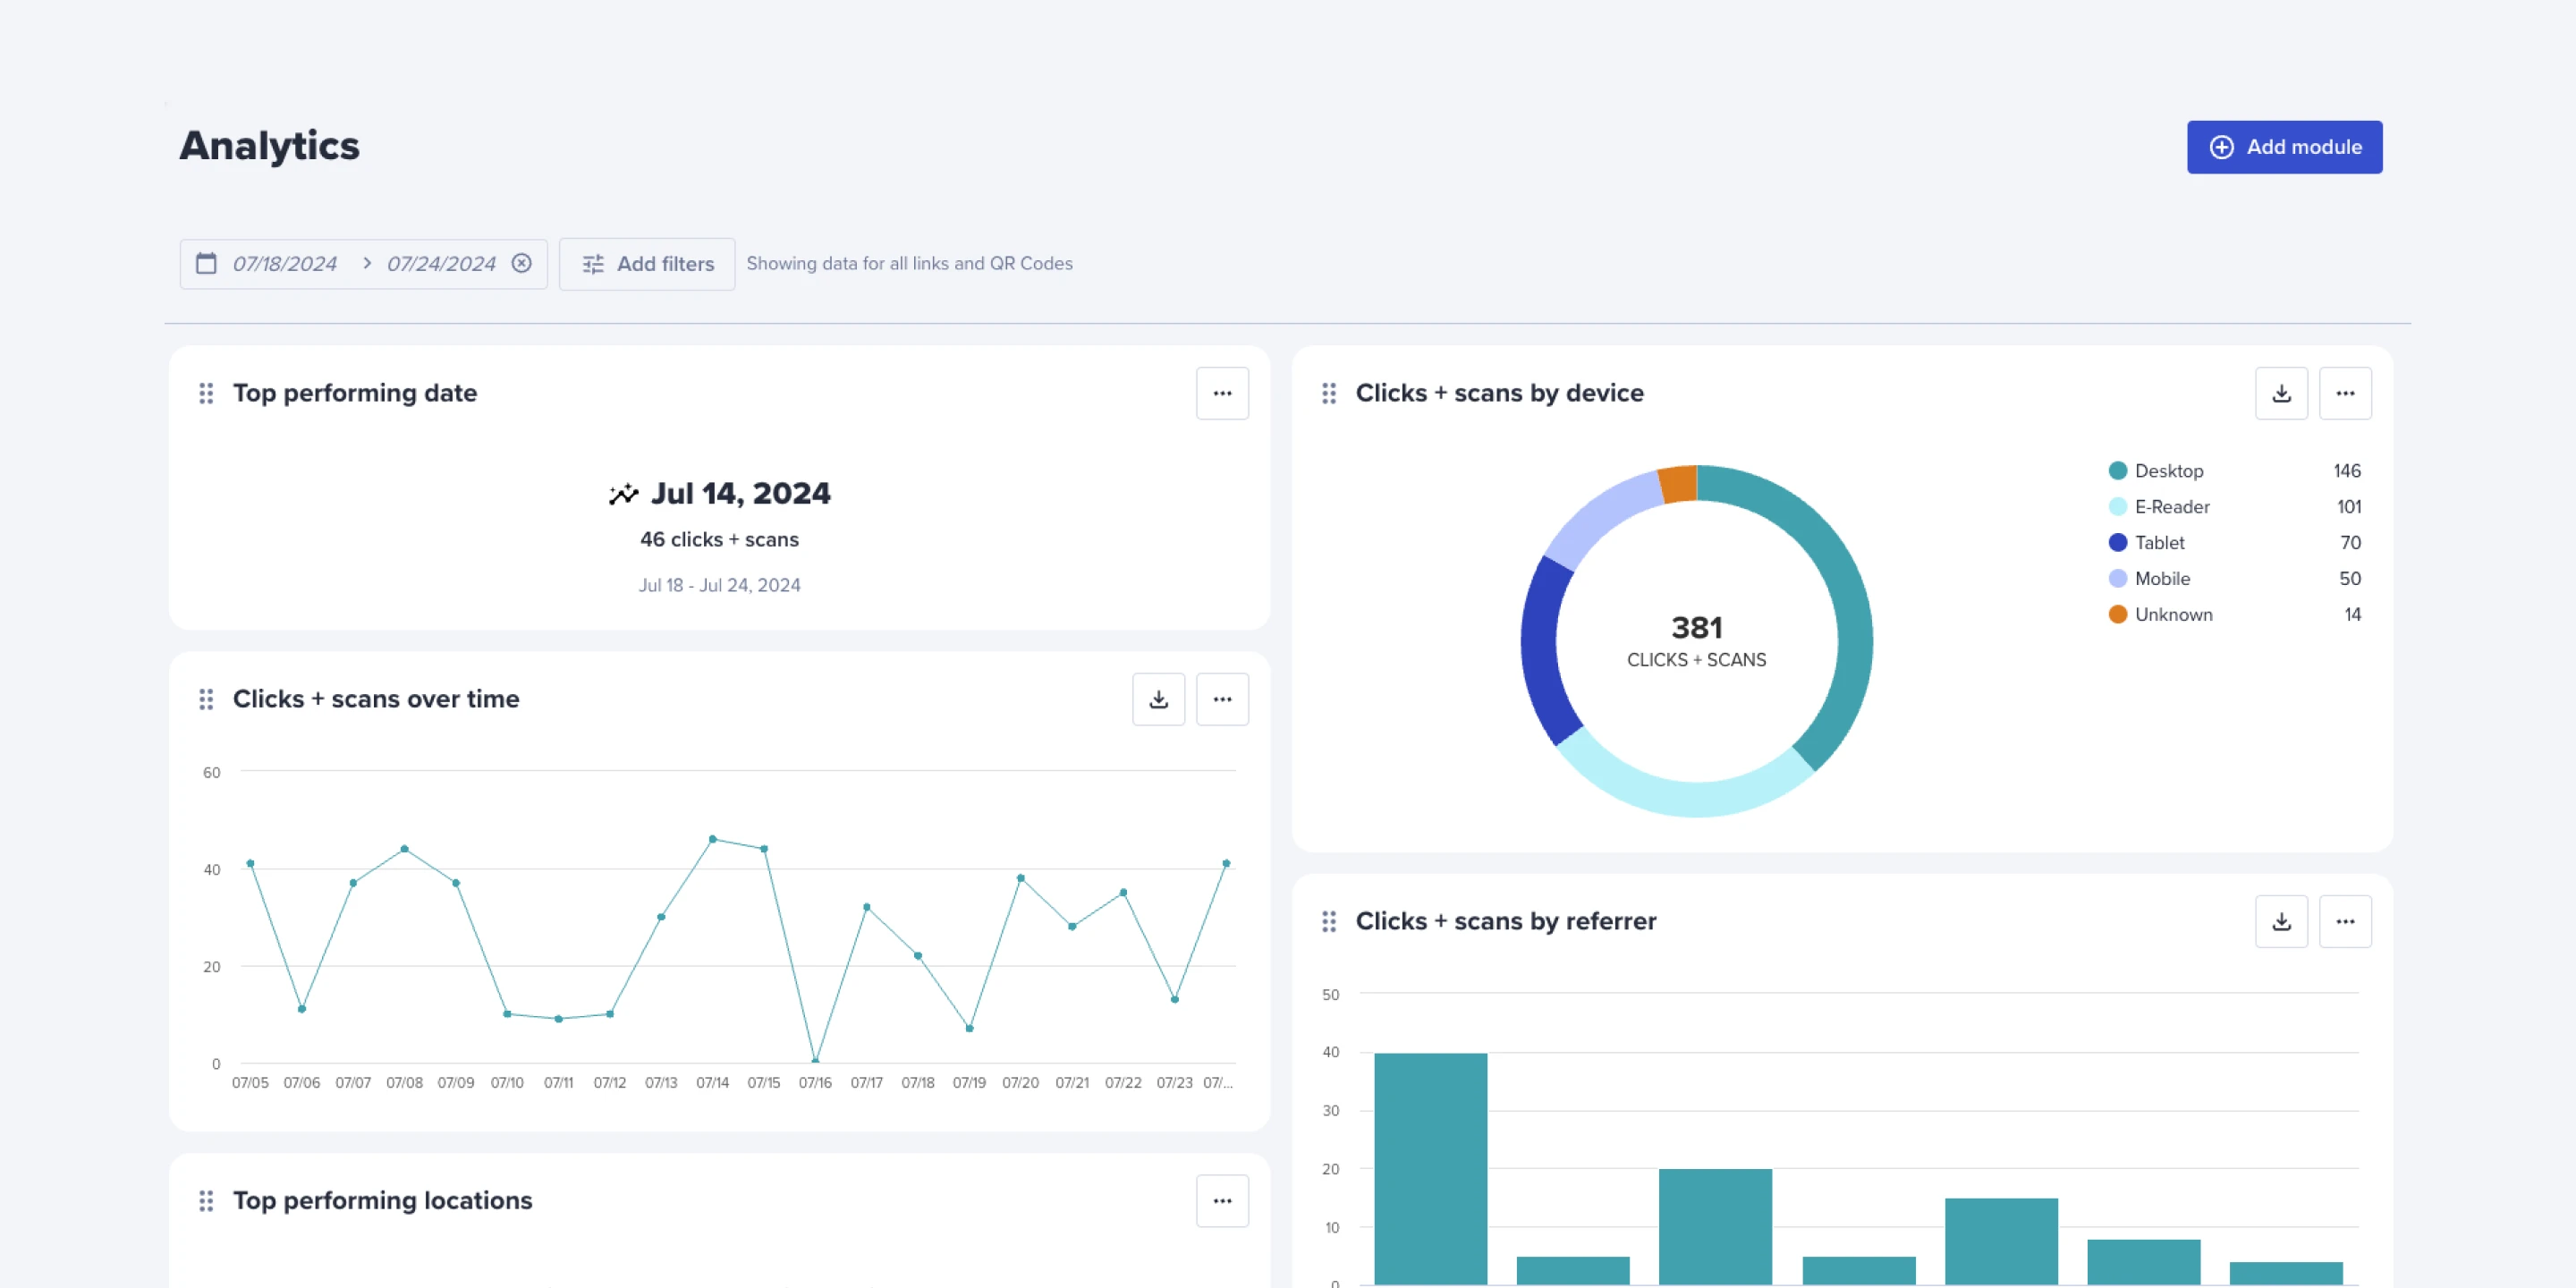Open options menu on Top performing locations

1222,1200
